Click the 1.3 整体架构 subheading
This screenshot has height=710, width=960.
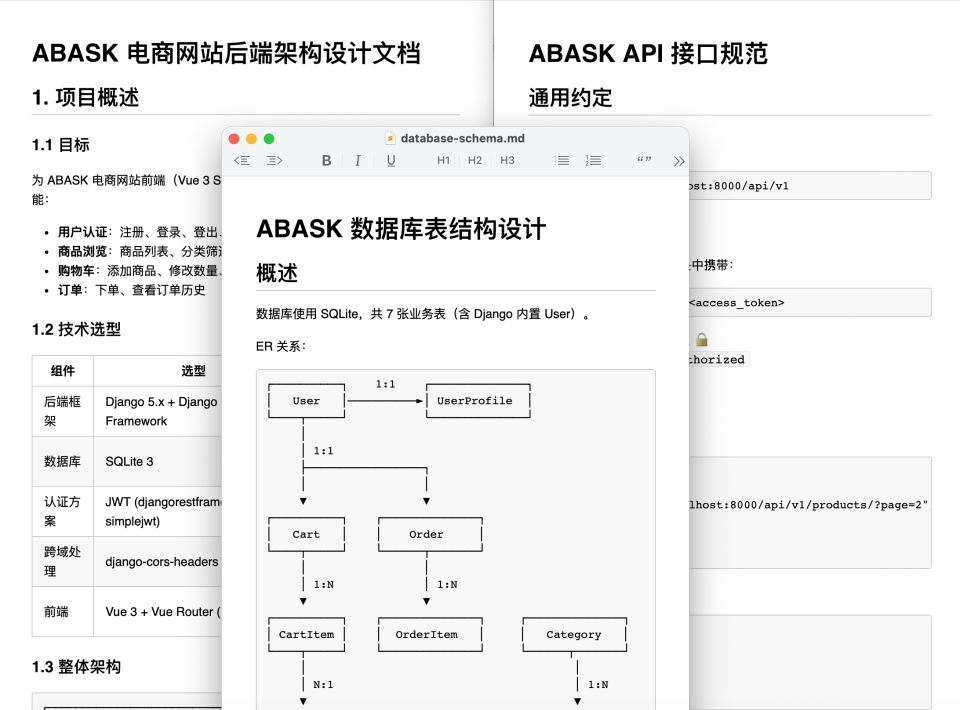point(77,667)
